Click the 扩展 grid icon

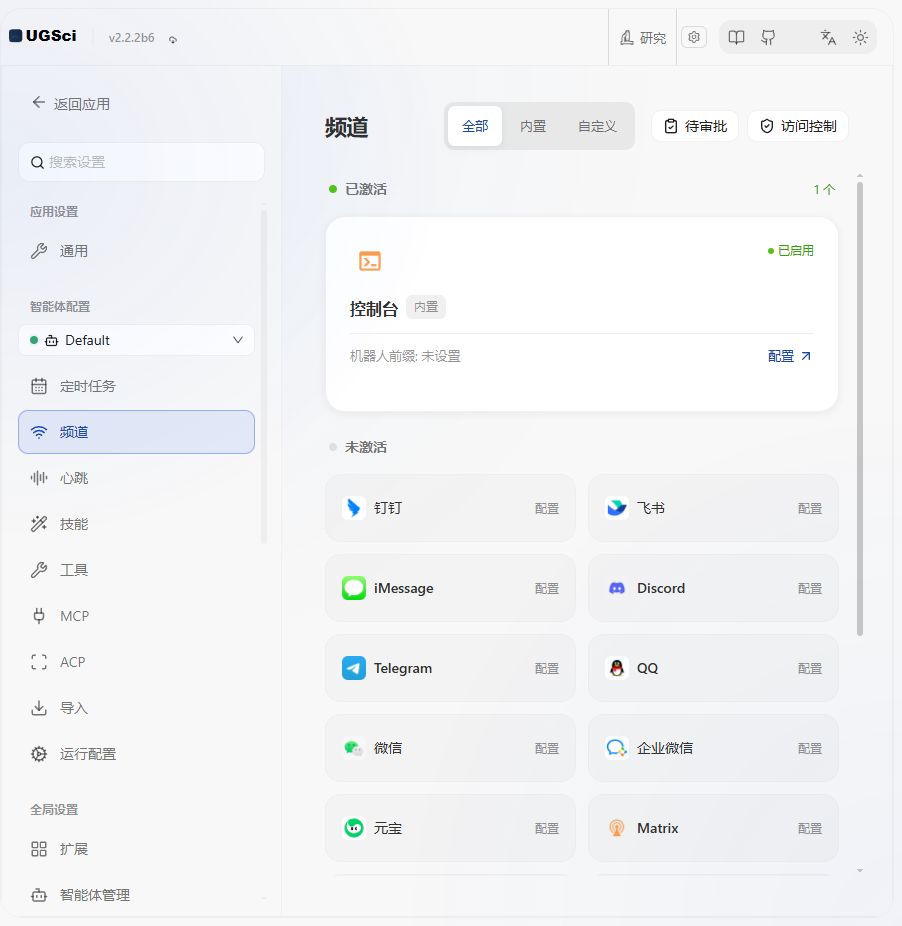click(39, 849)
